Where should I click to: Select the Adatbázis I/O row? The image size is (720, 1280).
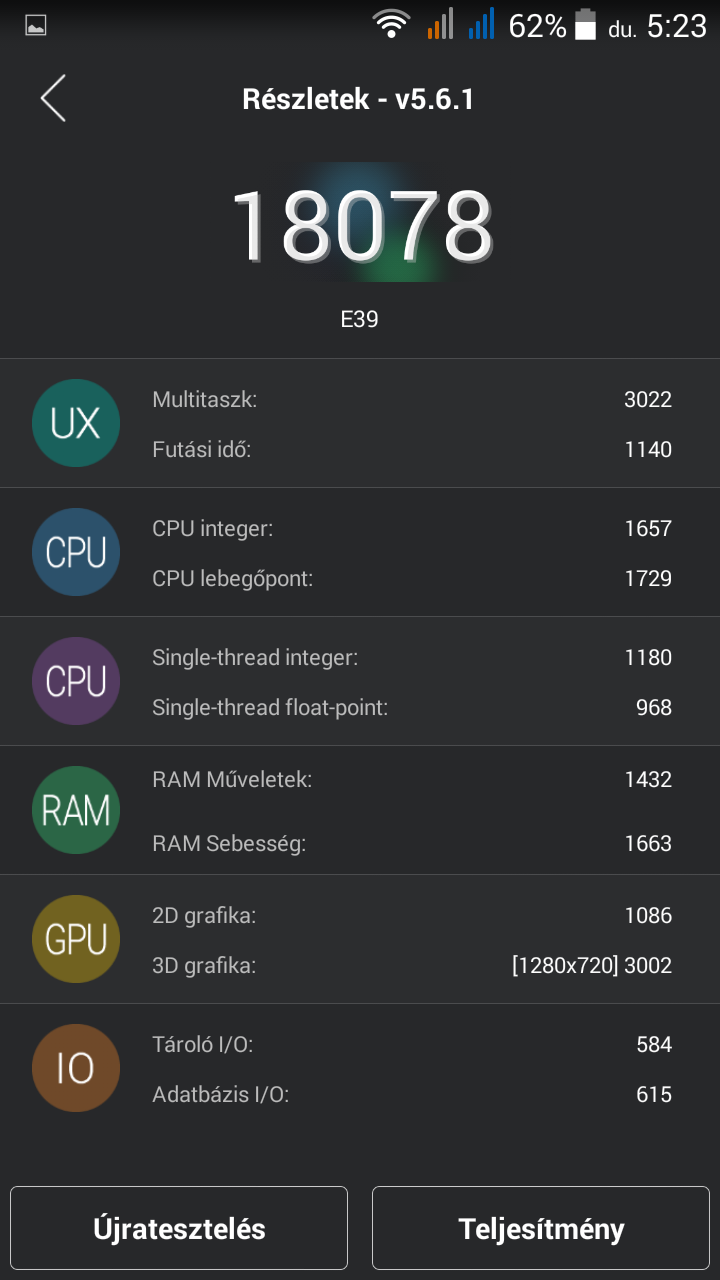[x=411, y=1094]
